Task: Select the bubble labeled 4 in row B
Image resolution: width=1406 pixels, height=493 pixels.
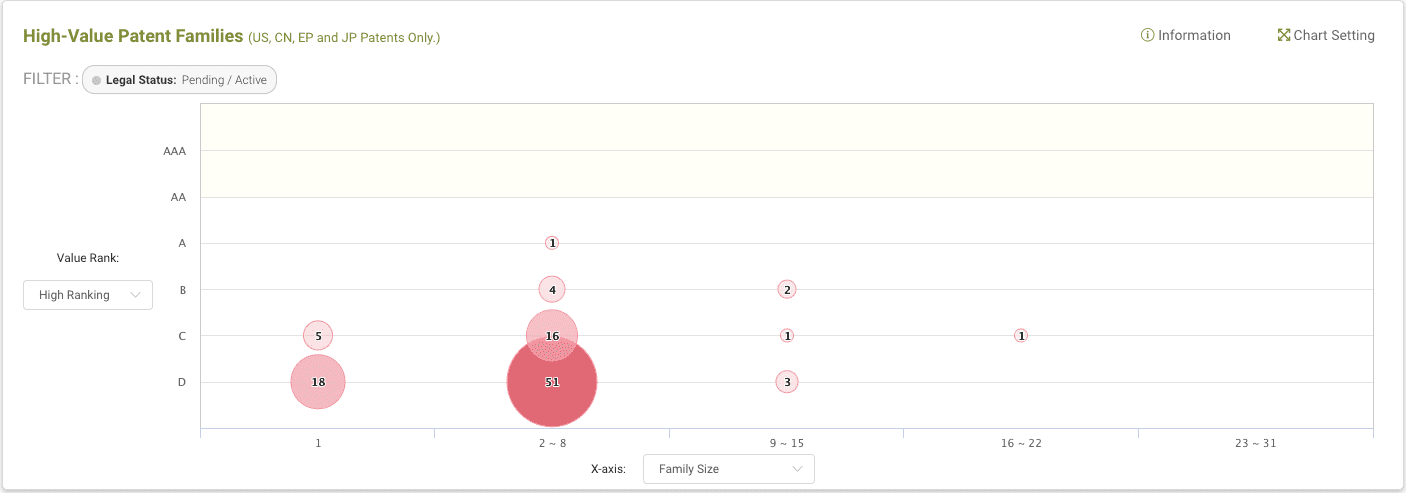Action: pyautogui.click(x=552, y=290)
